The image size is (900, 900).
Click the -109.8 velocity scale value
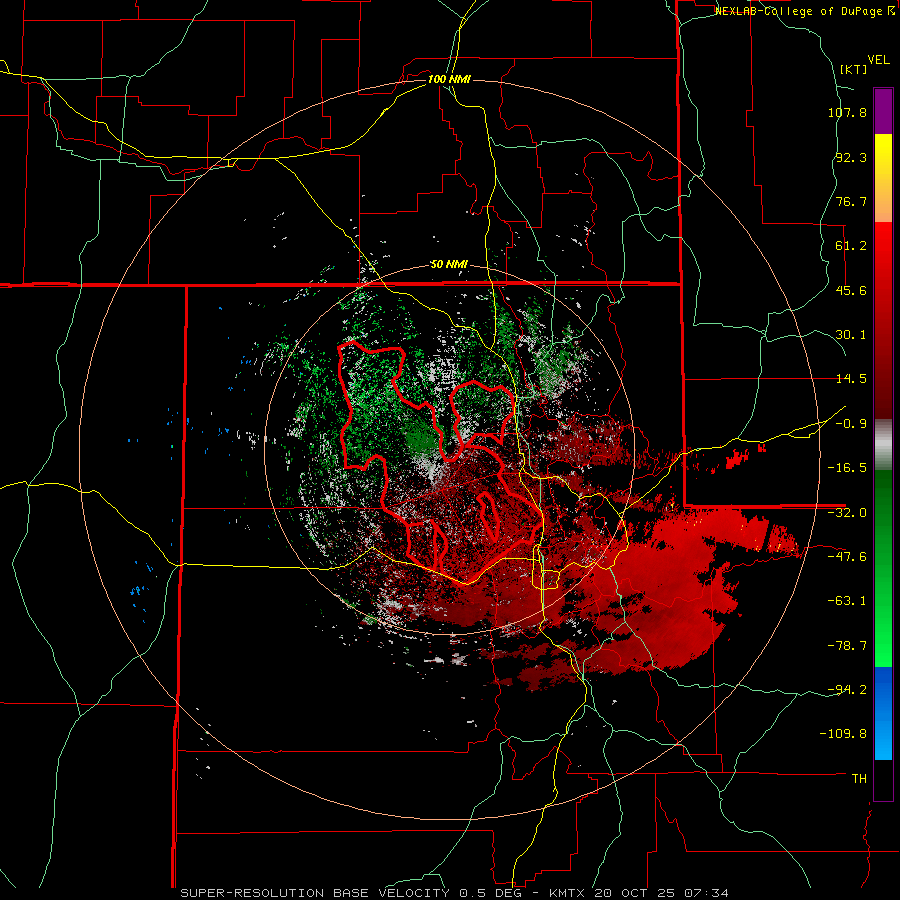(x=843, y=734)
